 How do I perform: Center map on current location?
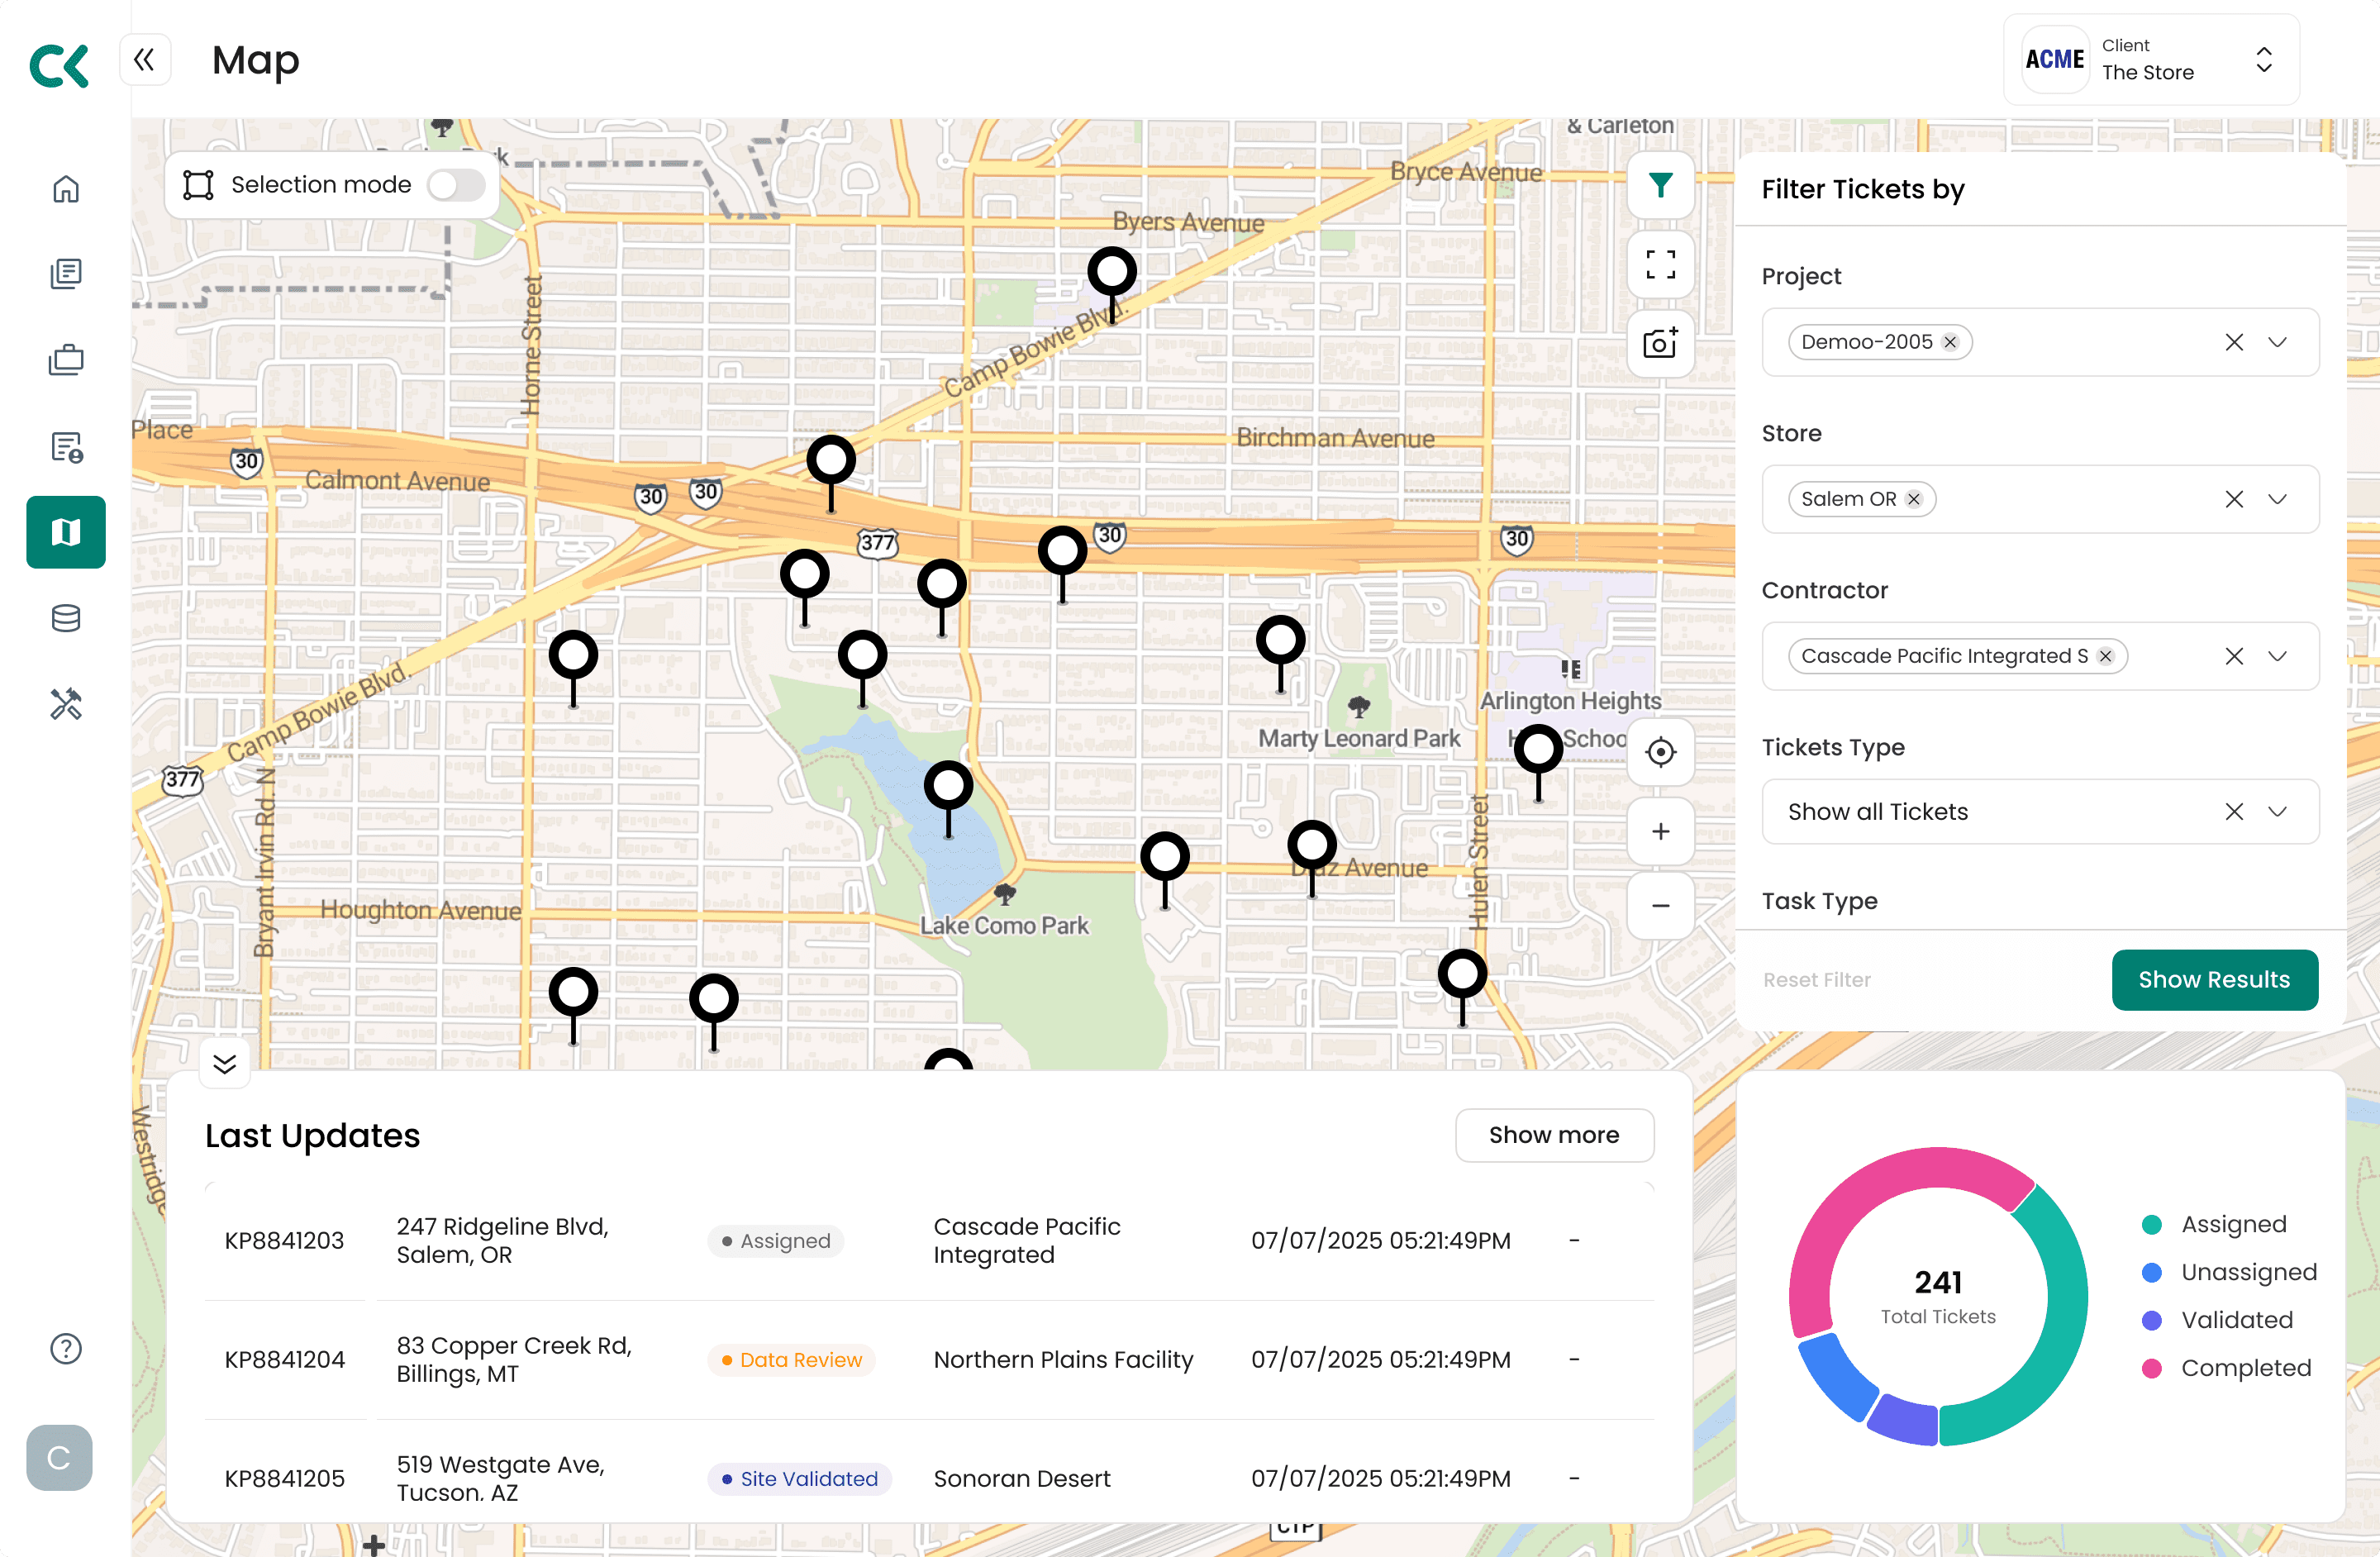(x=1660, y=752)
